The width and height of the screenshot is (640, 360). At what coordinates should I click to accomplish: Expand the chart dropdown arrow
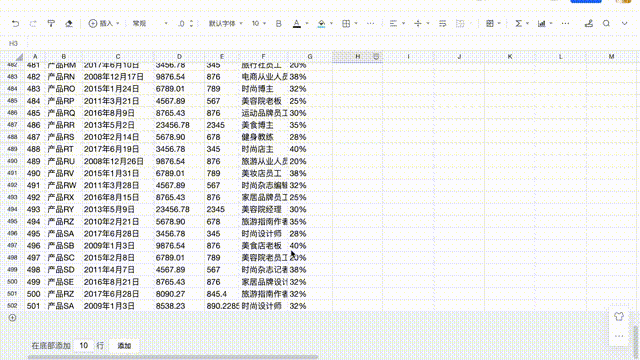(551, 24)
